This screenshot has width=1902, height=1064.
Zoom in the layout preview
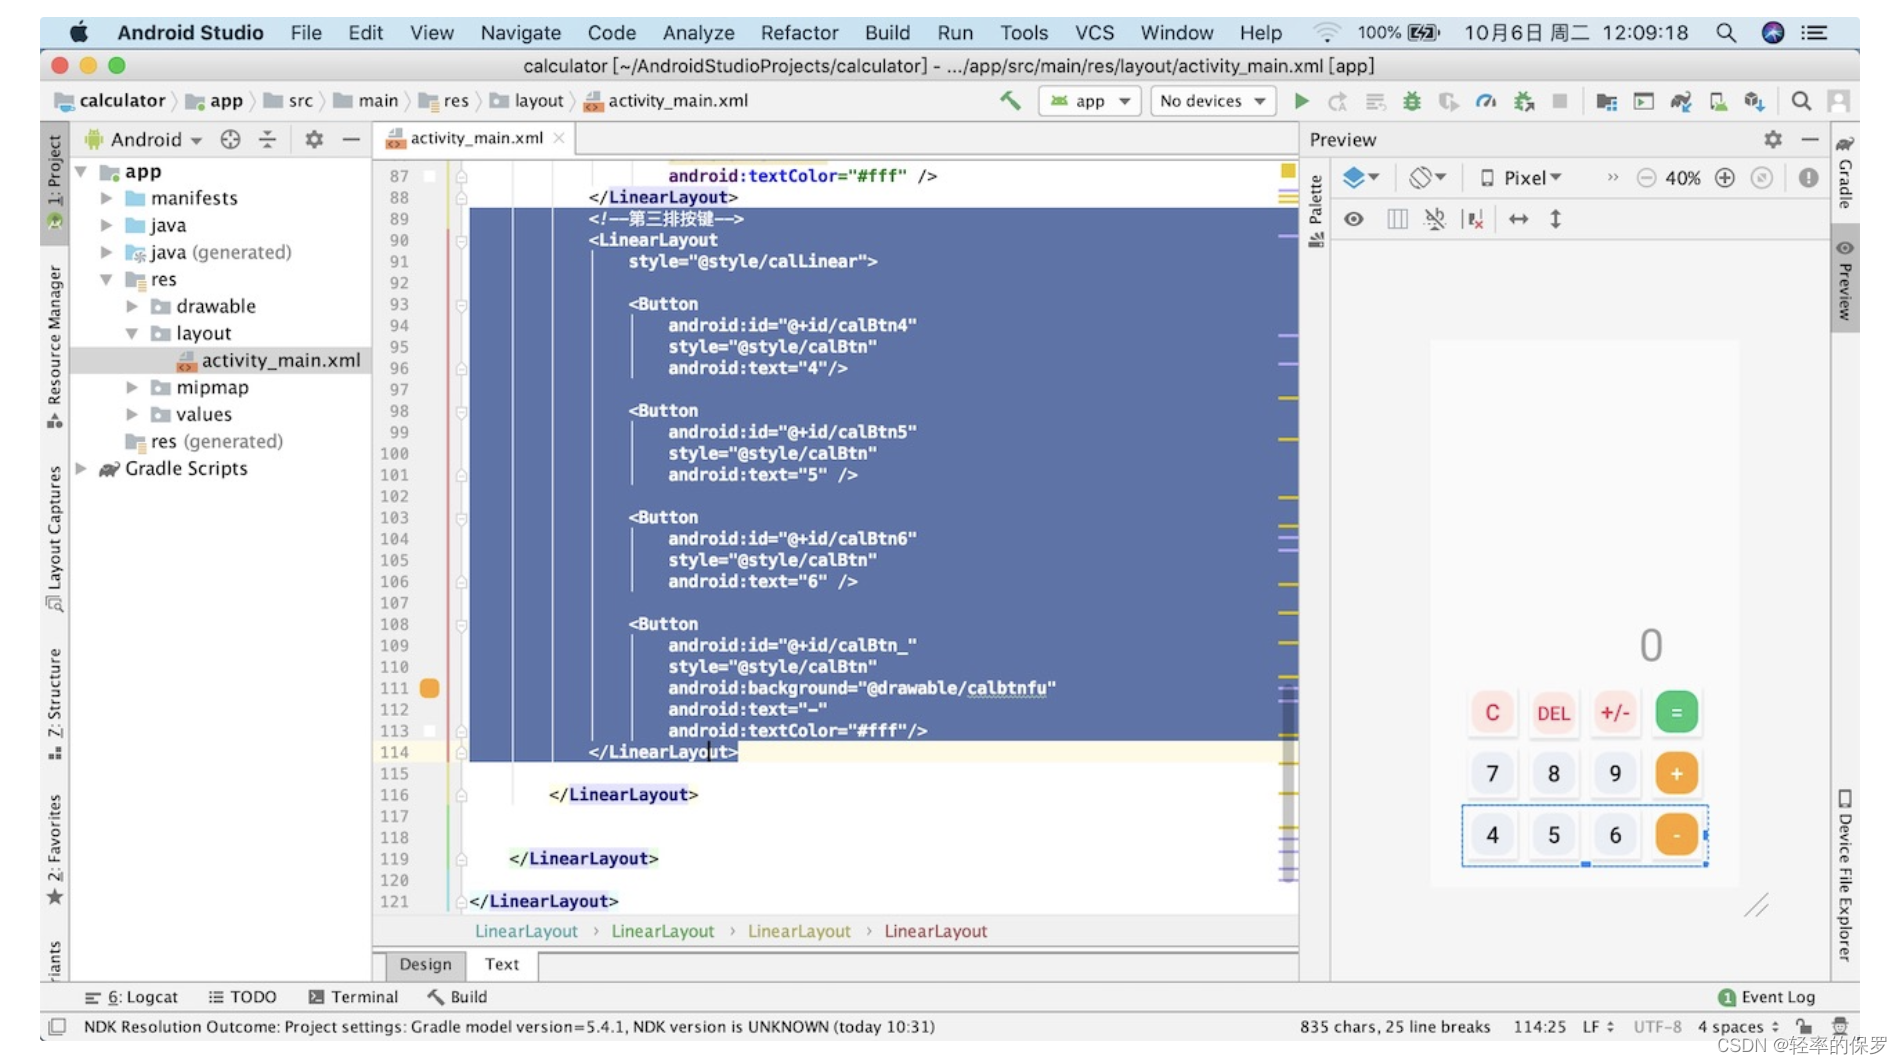pos(1725,178)
